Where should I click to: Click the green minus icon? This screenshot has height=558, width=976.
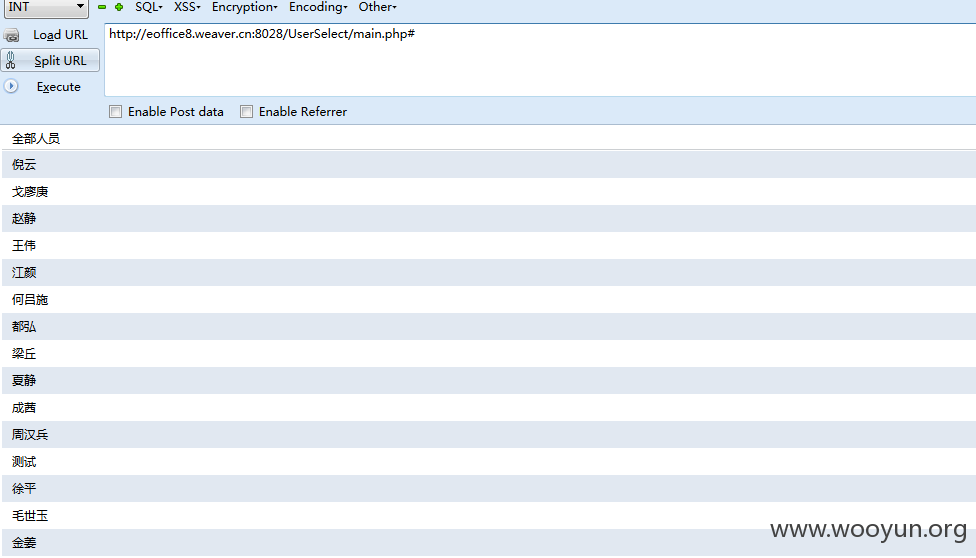click(x=102, y=7)
